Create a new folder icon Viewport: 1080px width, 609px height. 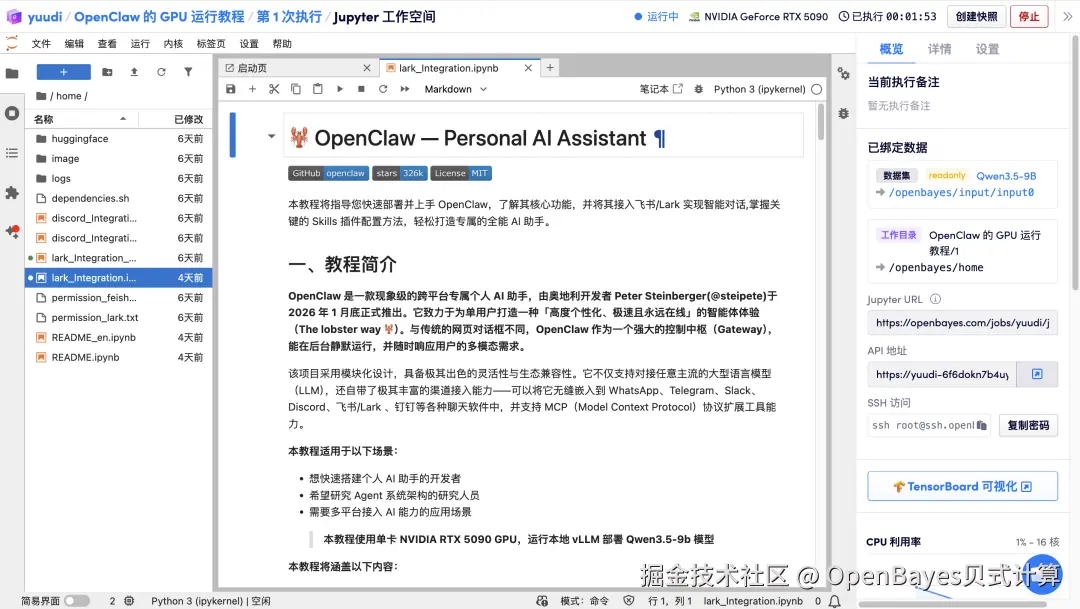click(x=107, y=72)
